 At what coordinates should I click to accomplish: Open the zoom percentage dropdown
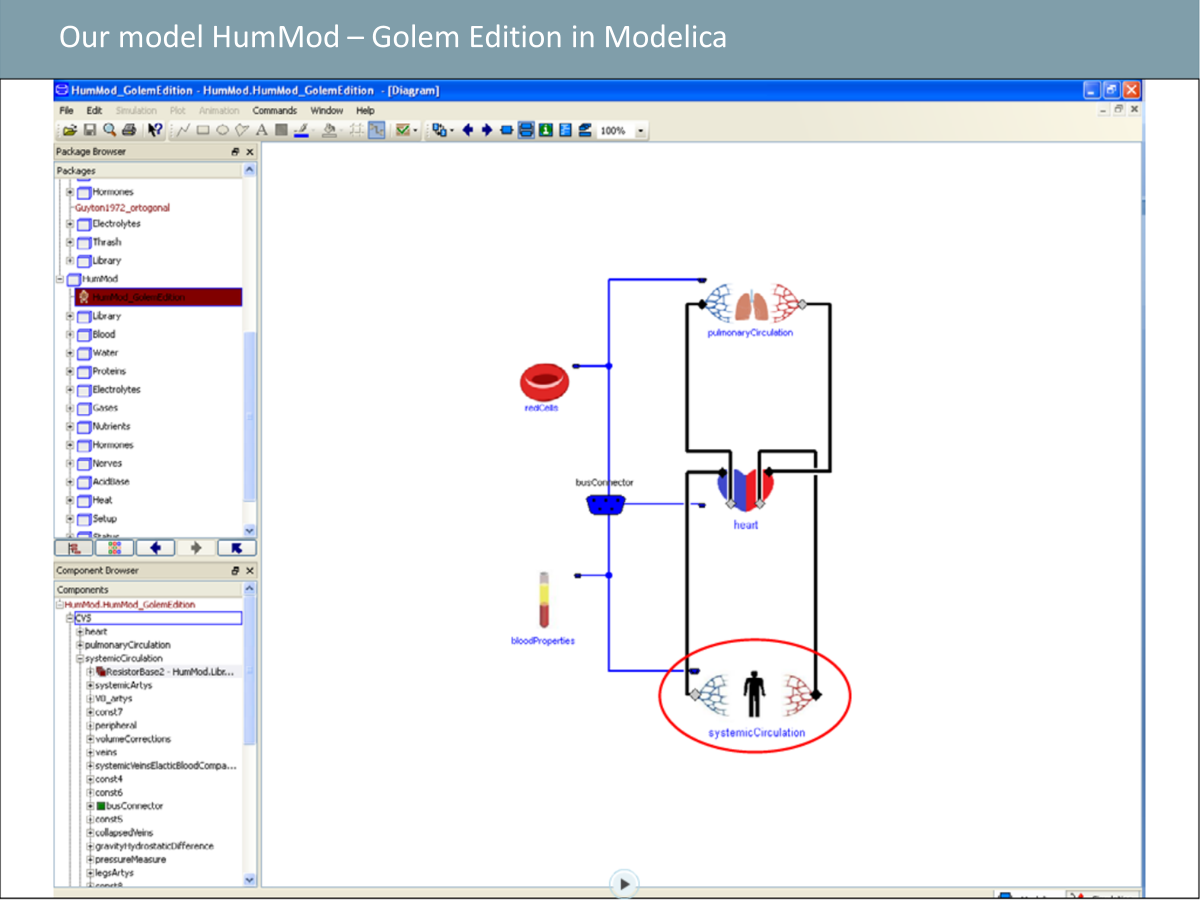coord(640,131)
